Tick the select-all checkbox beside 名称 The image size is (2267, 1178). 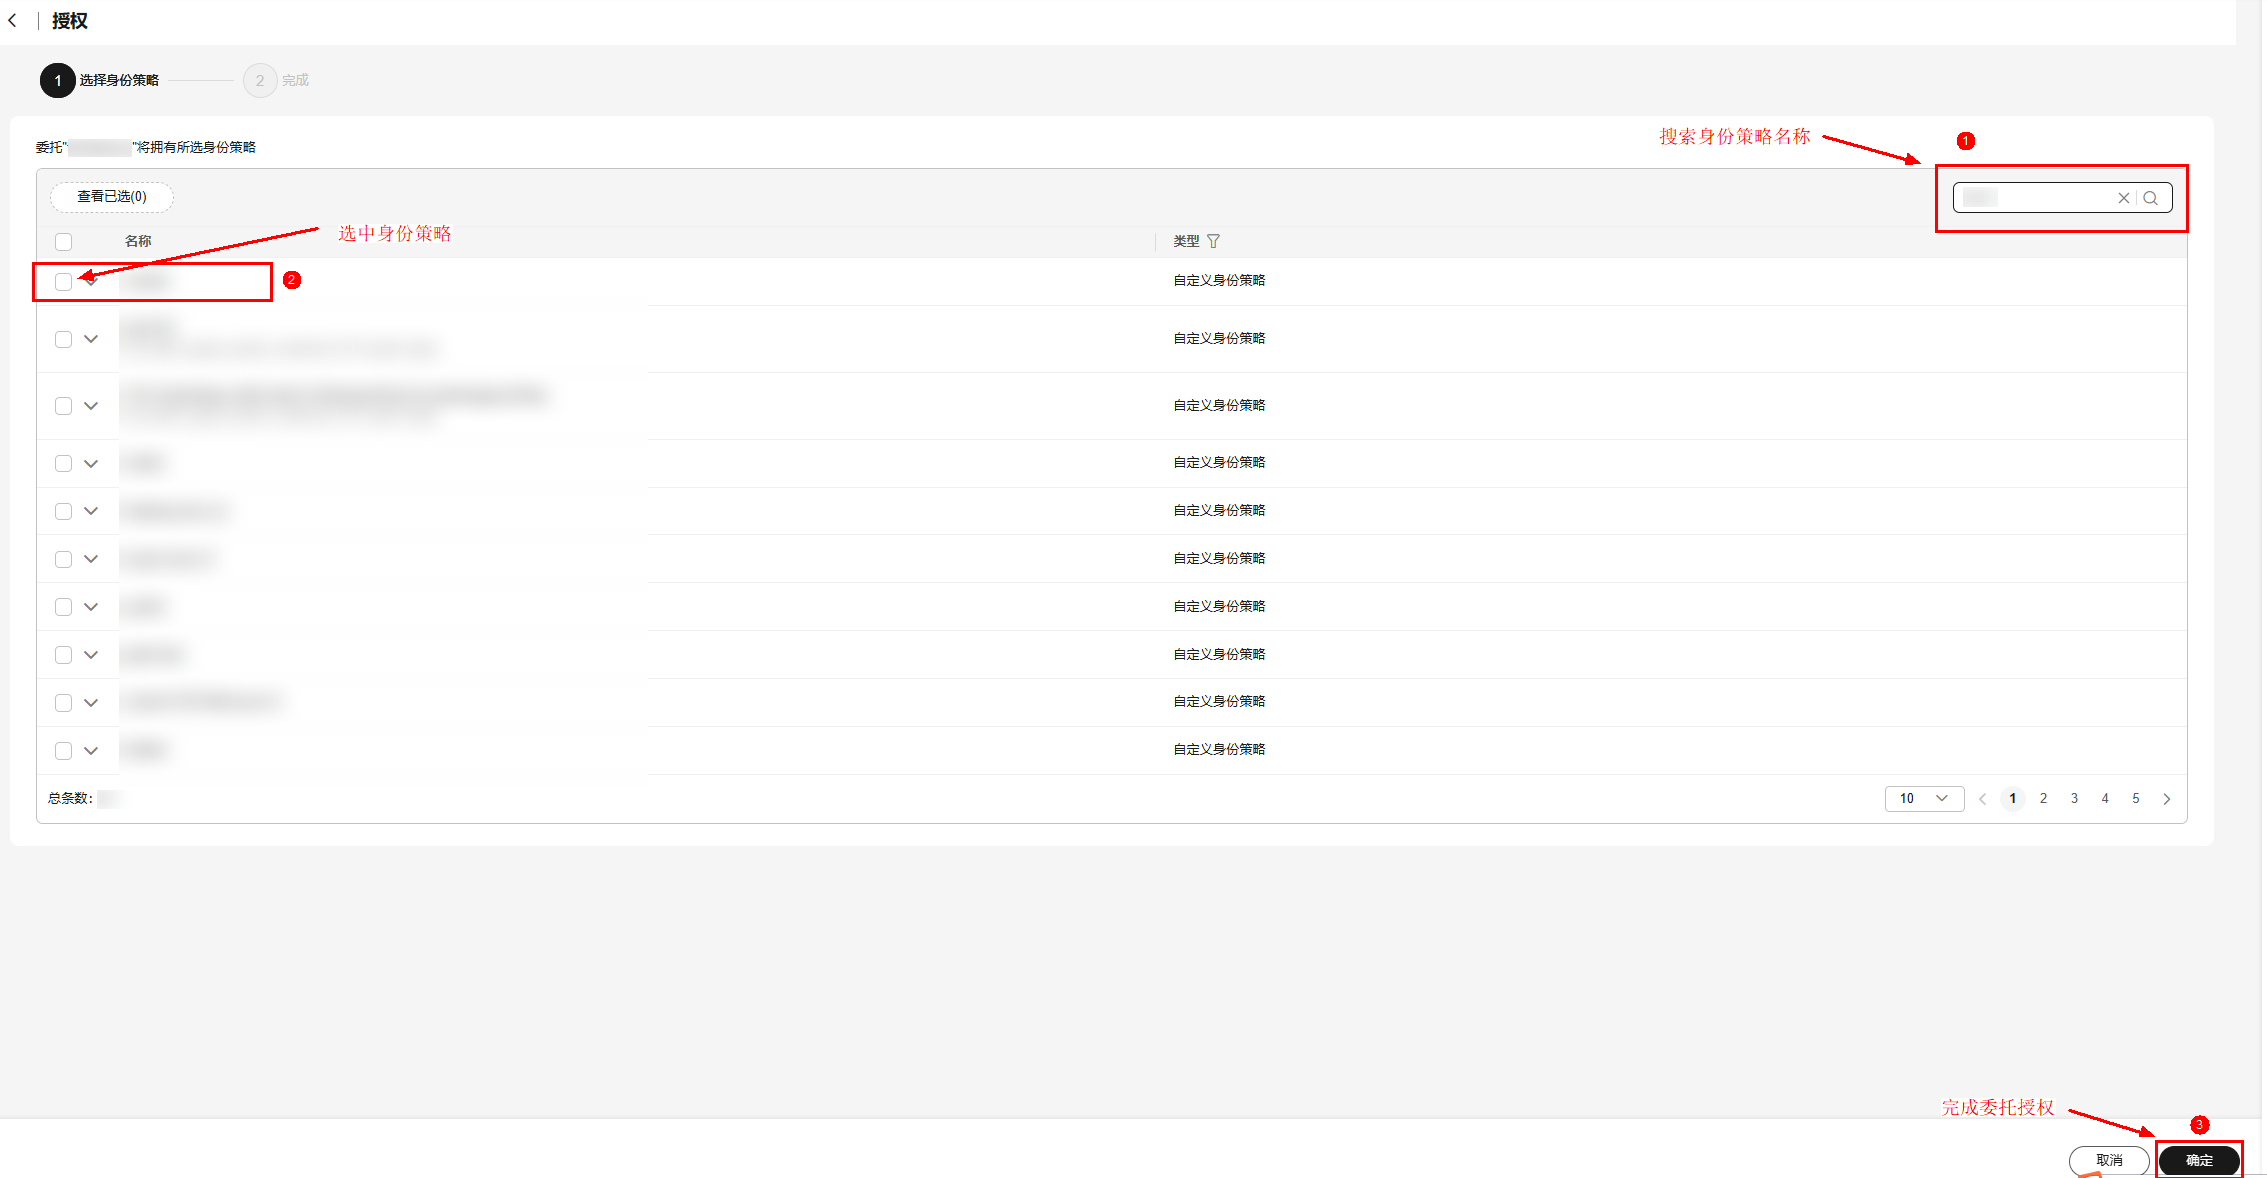tap(64, 241)
